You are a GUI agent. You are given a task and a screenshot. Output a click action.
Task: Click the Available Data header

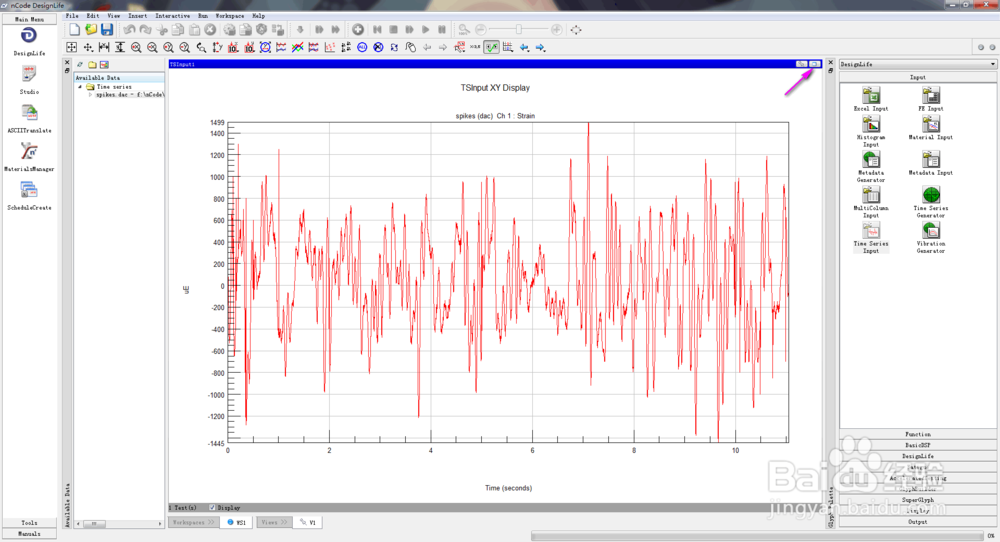click(x=119, y=78)
